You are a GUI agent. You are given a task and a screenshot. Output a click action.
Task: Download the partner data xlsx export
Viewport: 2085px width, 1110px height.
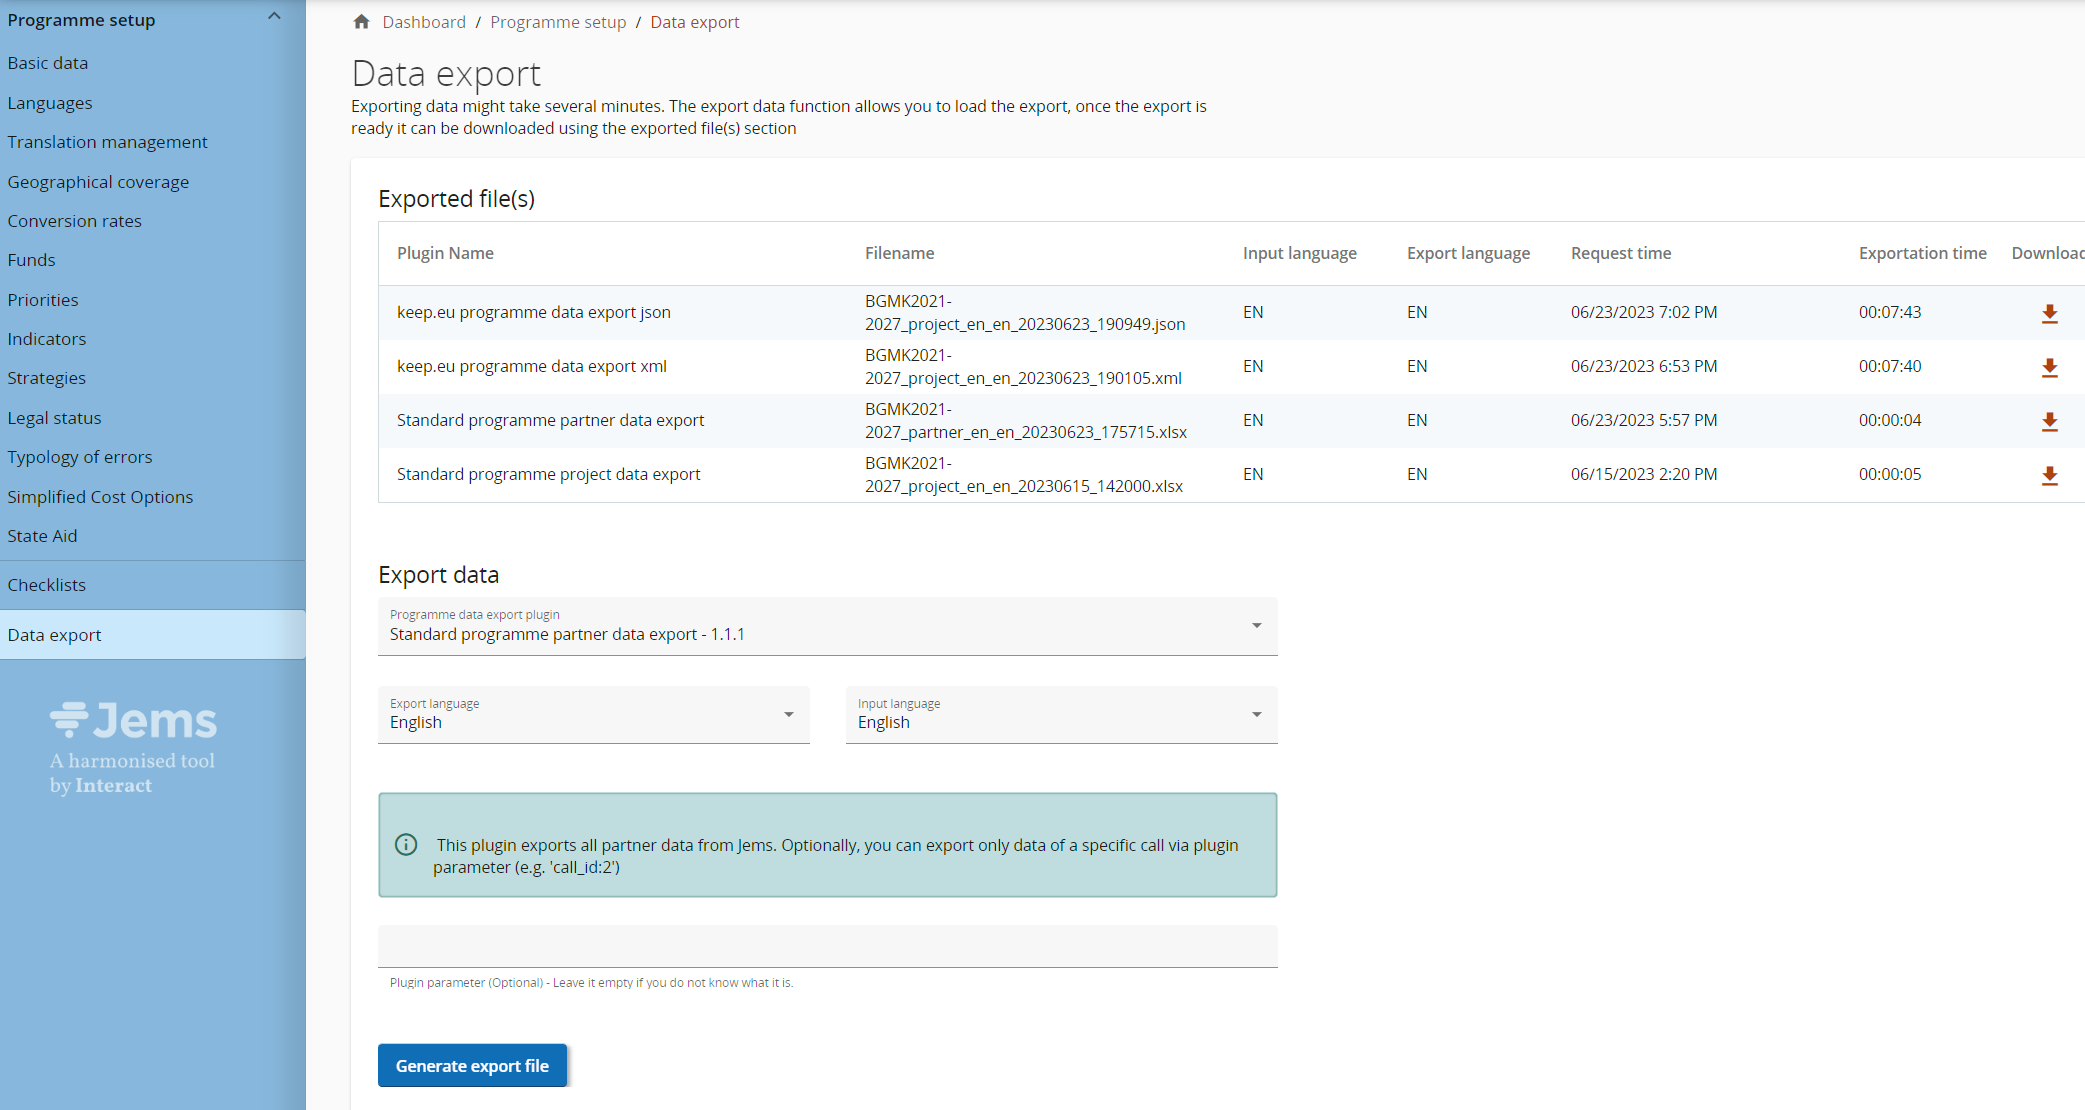2049,421
